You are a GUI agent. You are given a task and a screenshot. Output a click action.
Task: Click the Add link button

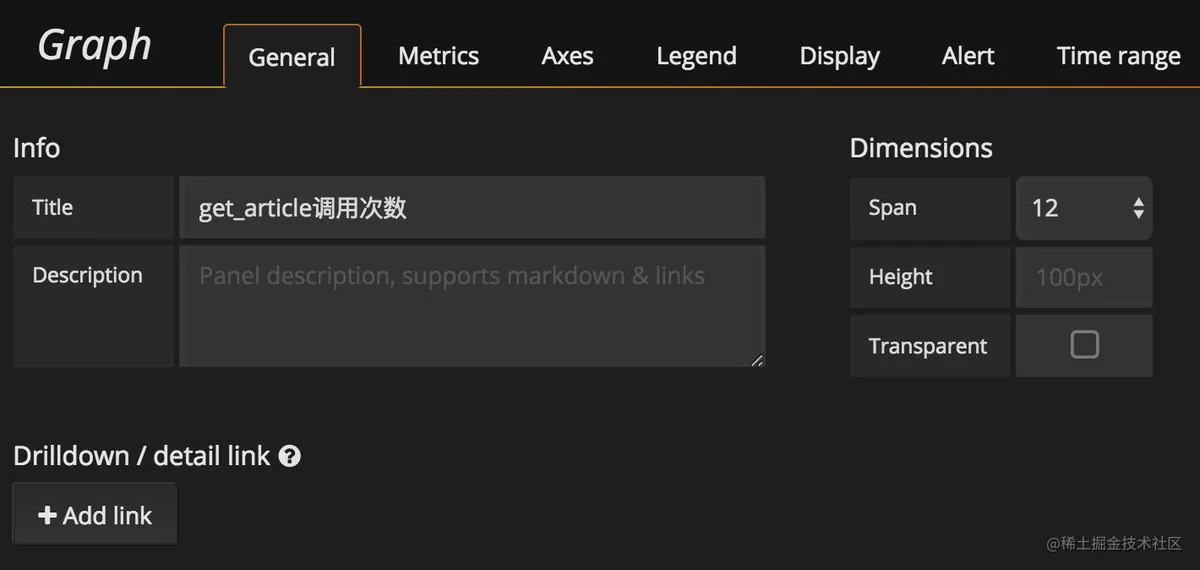[x=95, y=514]
